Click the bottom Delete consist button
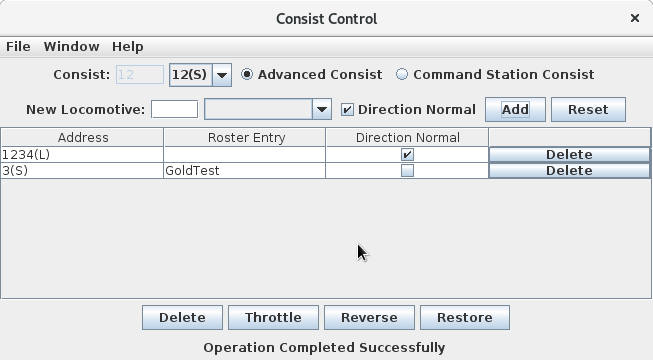The width and height of the screenshot is (653, 360). (x=182, y=318)
